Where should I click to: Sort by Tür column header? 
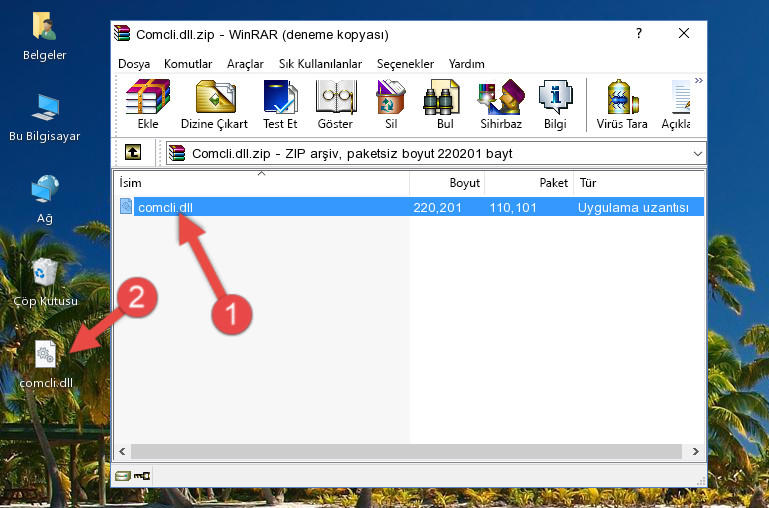click(639, 183)
